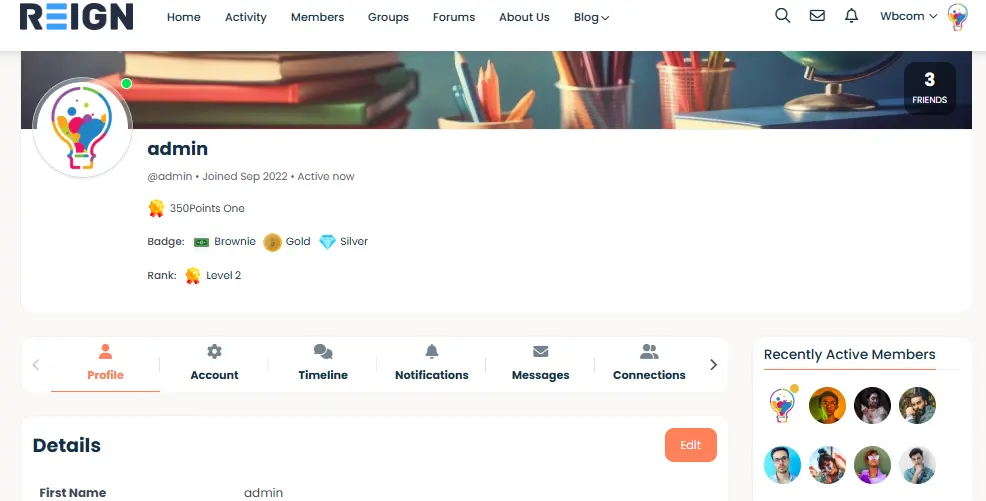Viewport: 986px width, 501px height.
Task: Open admin's large profile avatar
Action: (82, 128)
